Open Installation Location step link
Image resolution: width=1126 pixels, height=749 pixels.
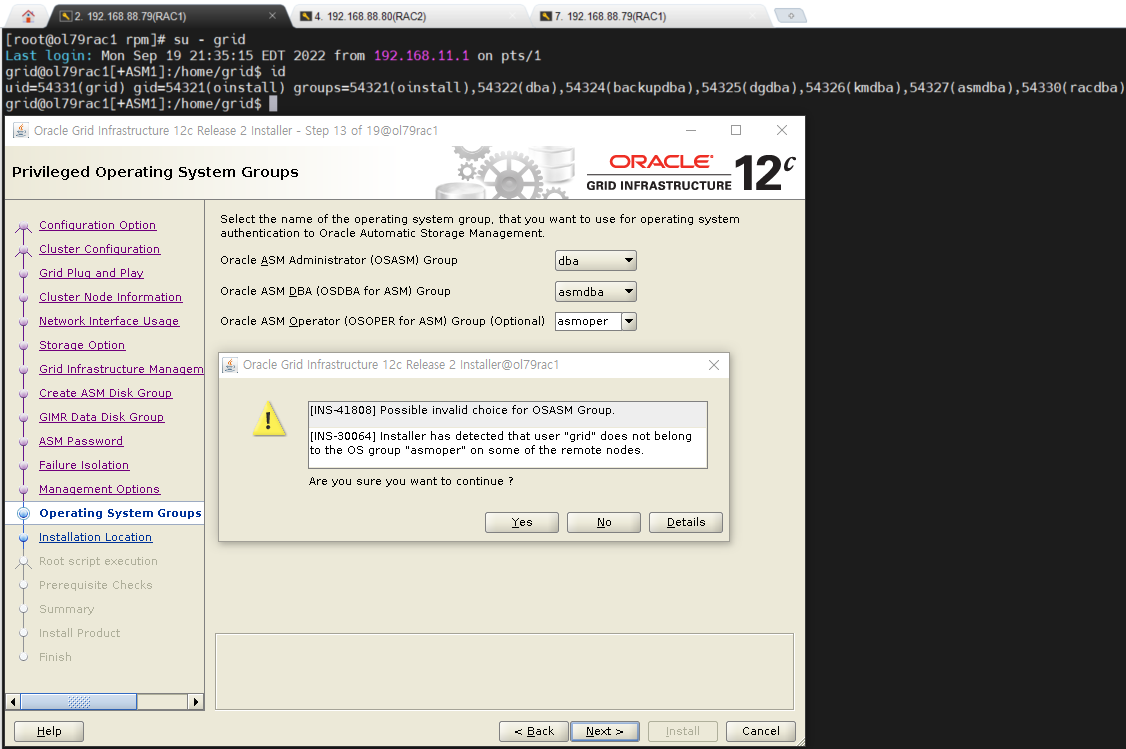pos(96,537)
